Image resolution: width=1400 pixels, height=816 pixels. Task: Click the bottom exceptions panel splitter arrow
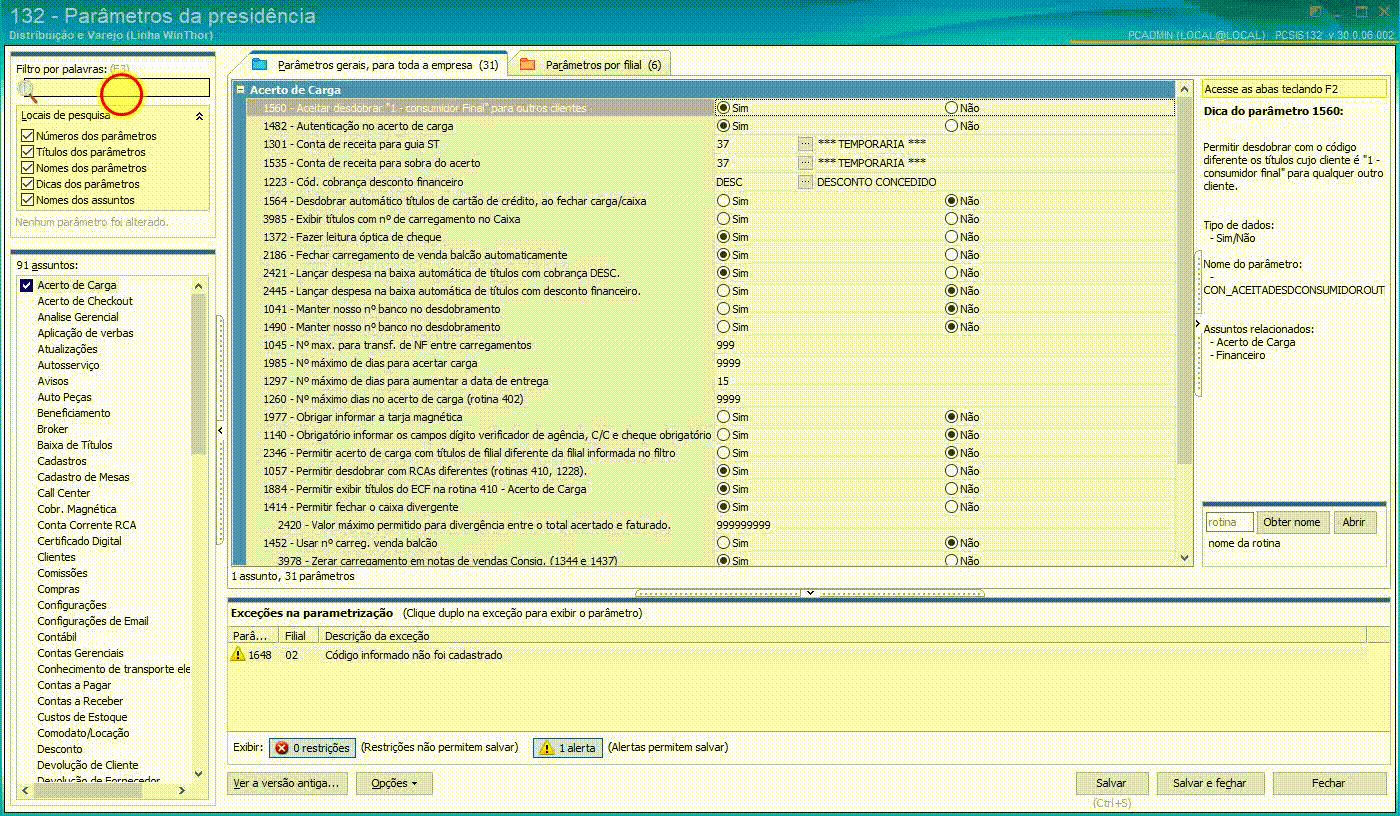tap(810, 593)
